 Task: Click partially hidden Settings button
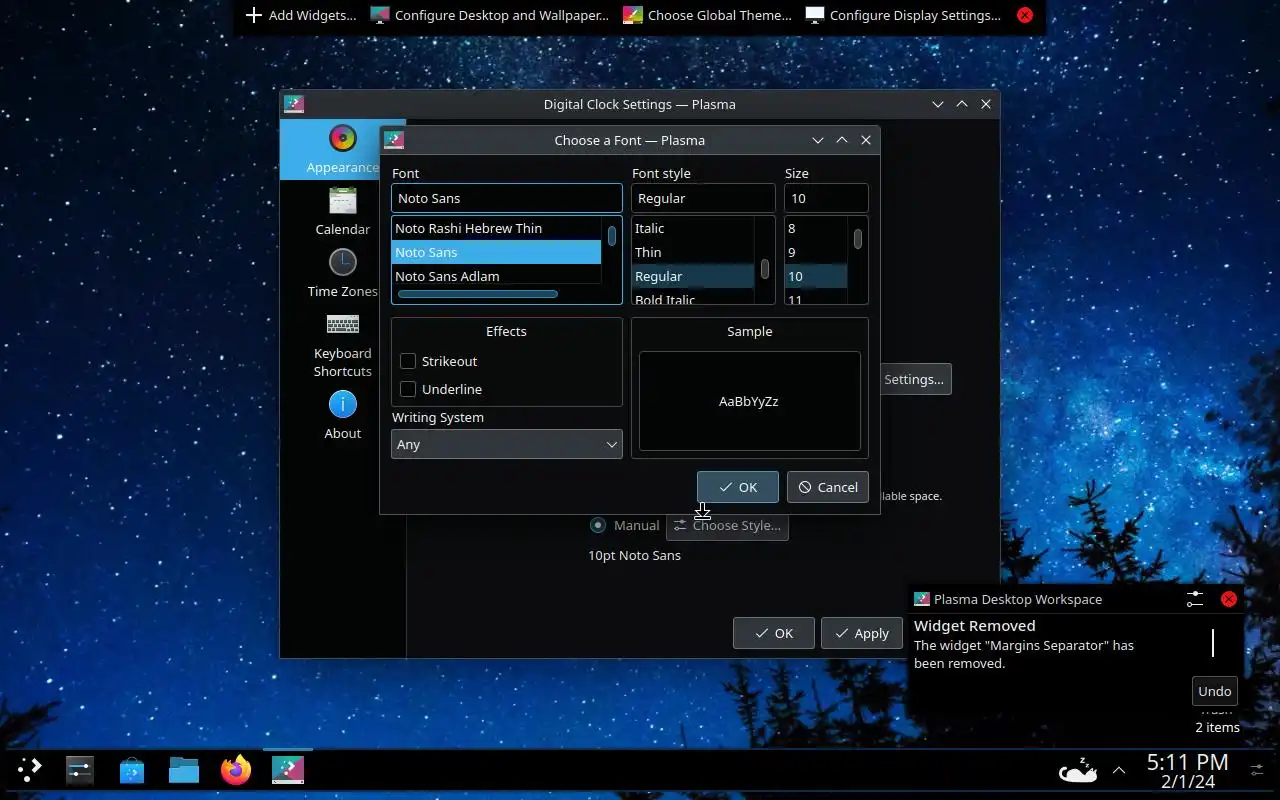point(915,379)
